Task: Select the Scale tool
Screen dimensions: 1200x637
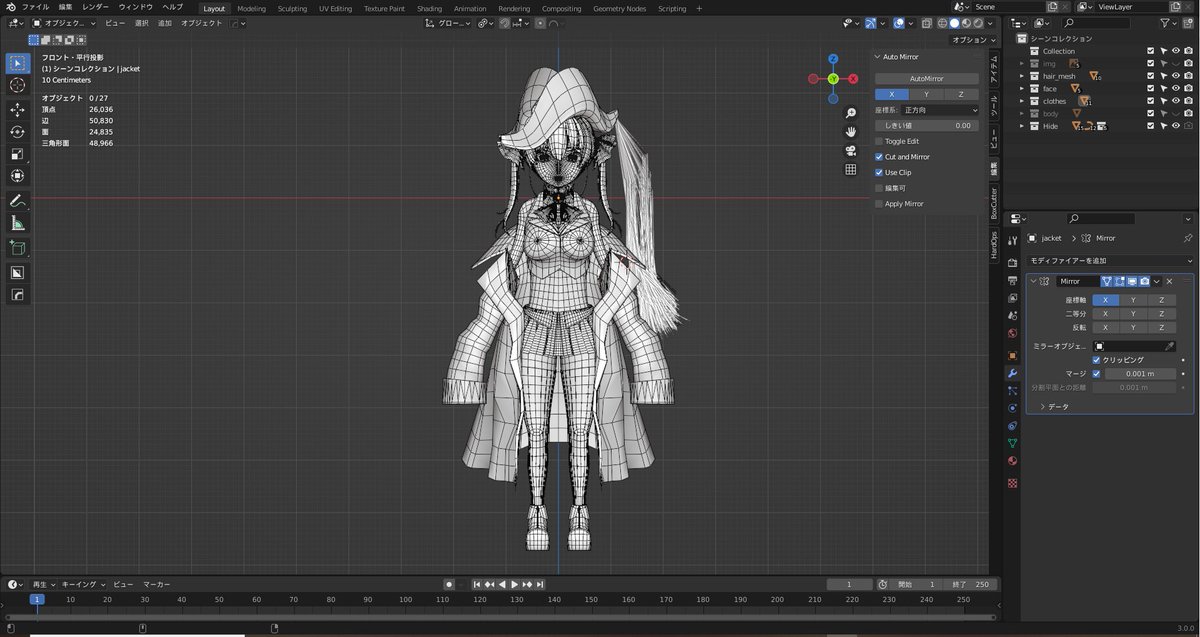Action: (17, 152)
